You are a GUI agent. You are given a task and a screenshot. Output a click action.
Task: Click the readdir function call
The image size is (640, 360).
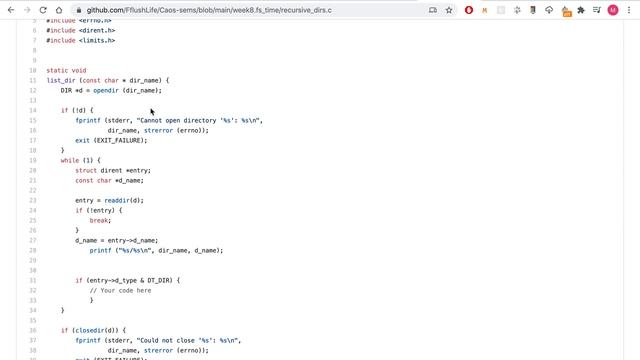click(117, 200)
